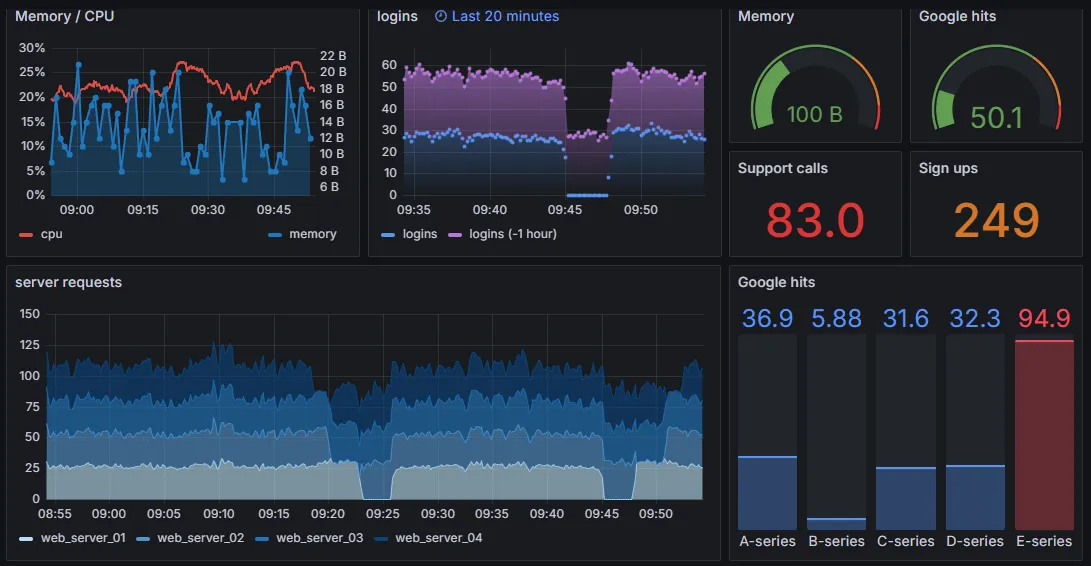
Task: Open the Memory / CPU panel title menu
Action: point(64,17)
